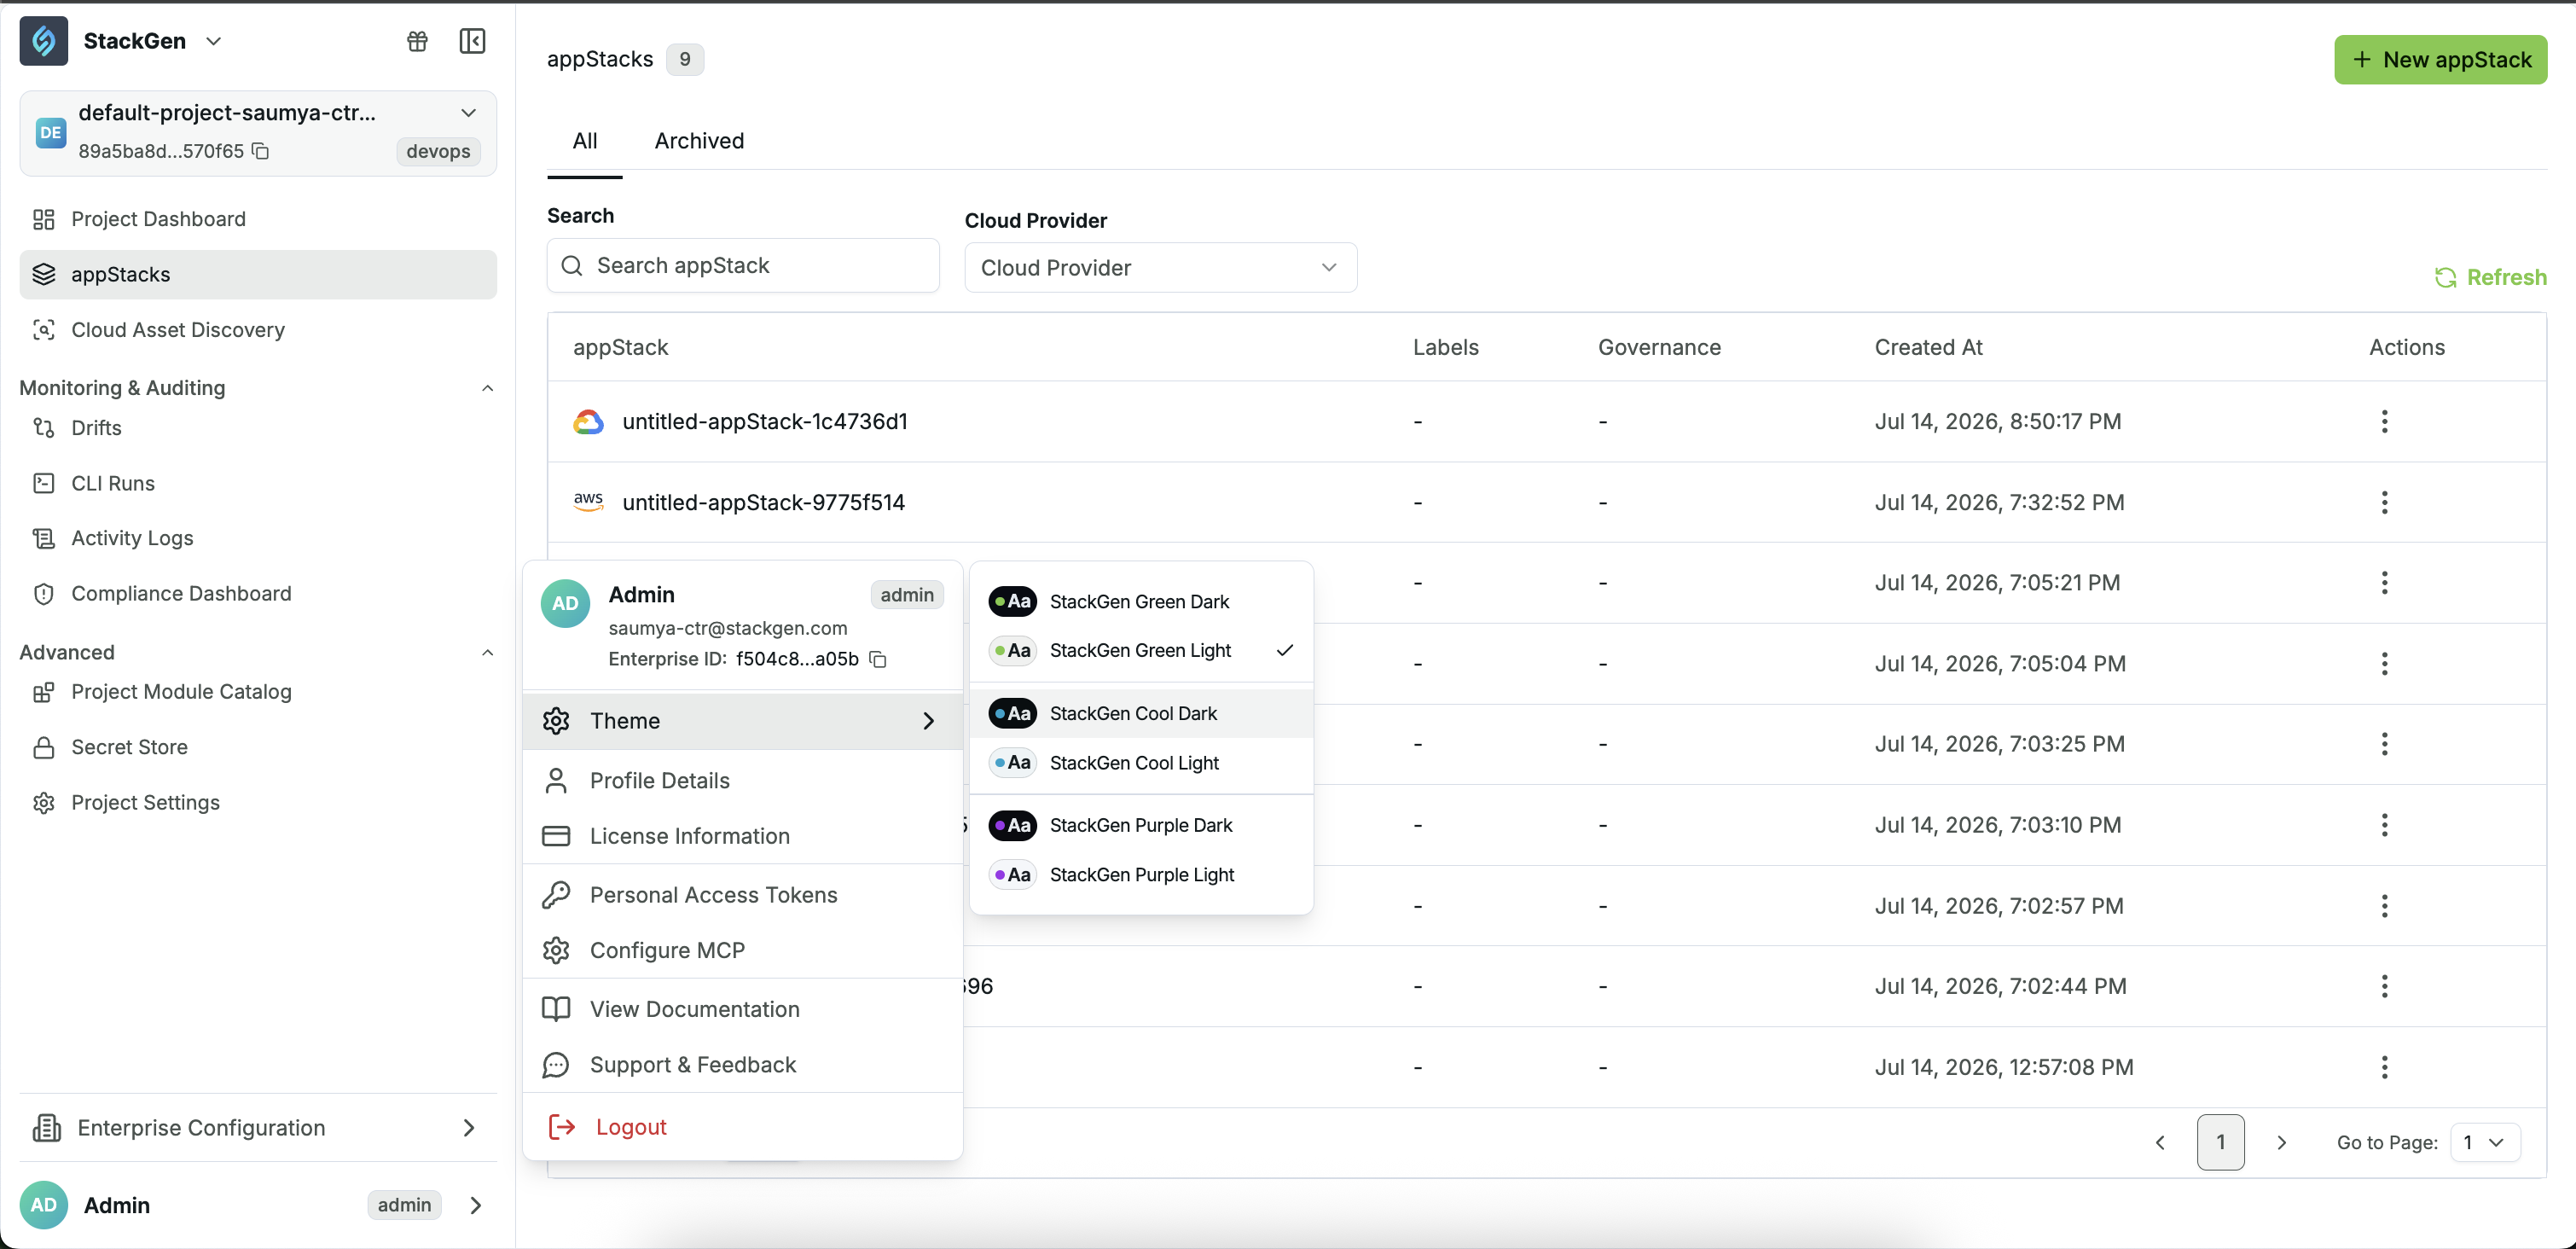Expand Enterprise Configuration
2576x1249 pixels.
258,1128
